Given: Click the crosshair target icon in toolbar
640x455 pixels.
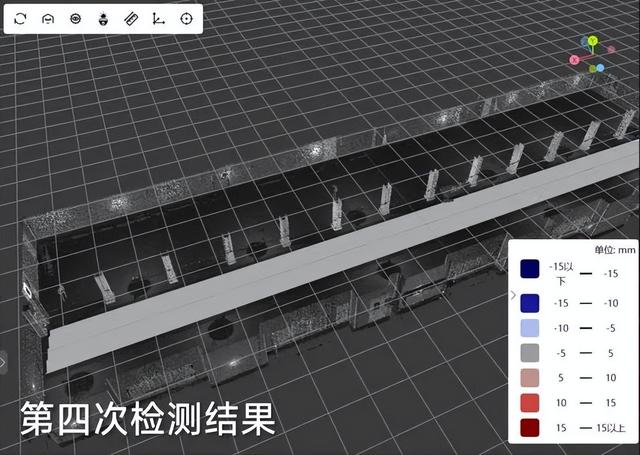Looking at the screenshot, I should 186,19.
